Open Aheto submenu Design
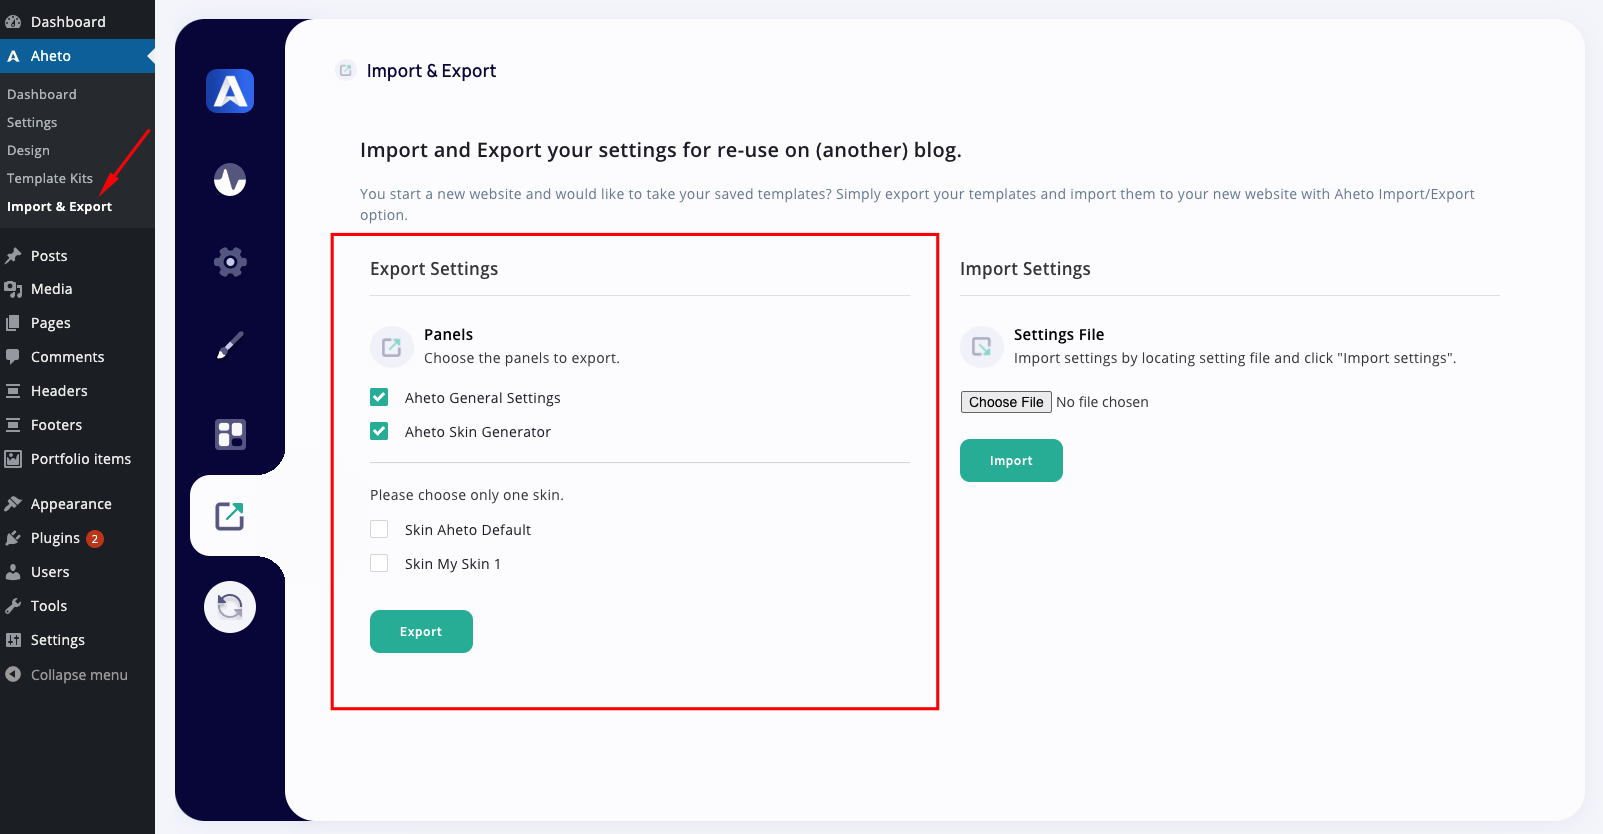Image resolution: width=1603 pixels, height=834 pixels. [28, 150]
